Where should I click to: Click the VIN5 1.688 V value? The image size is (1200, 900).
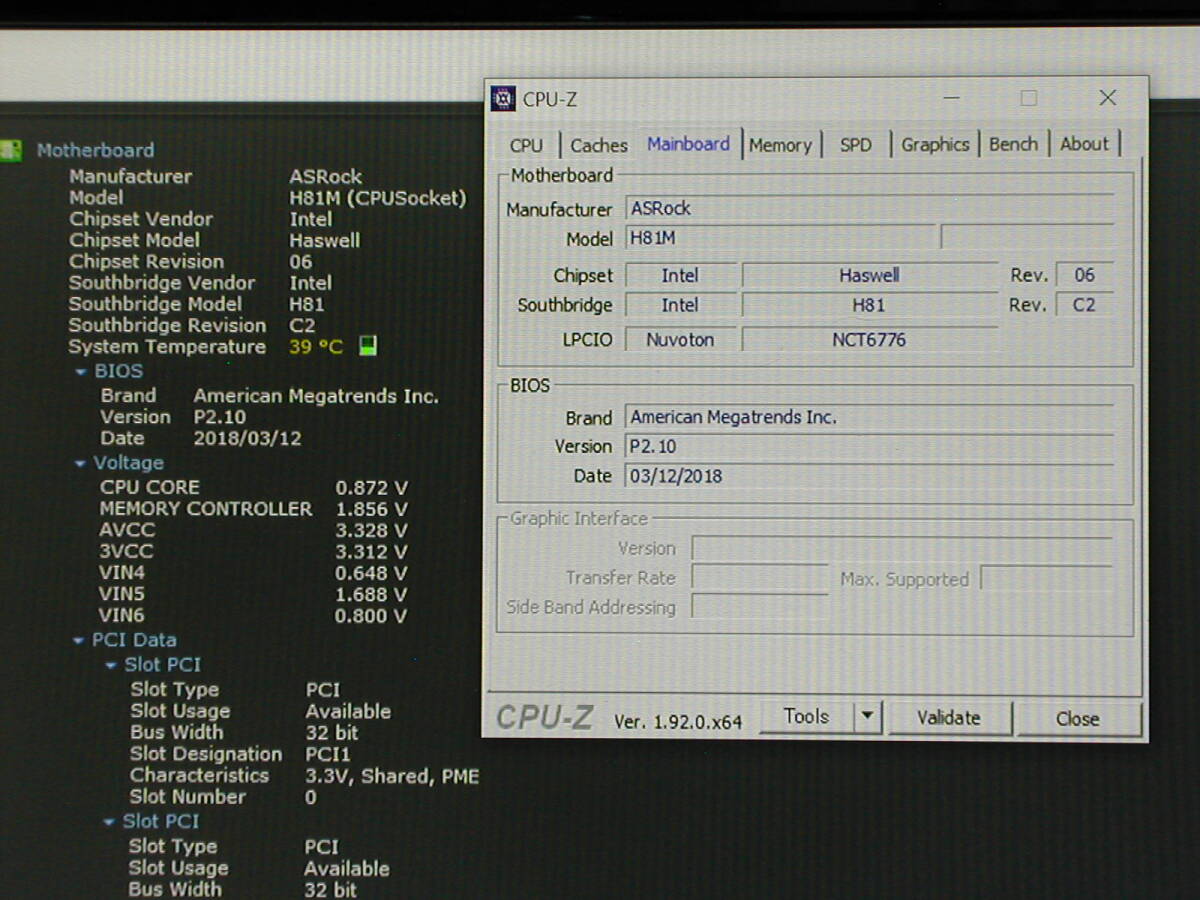click(371, 595)
